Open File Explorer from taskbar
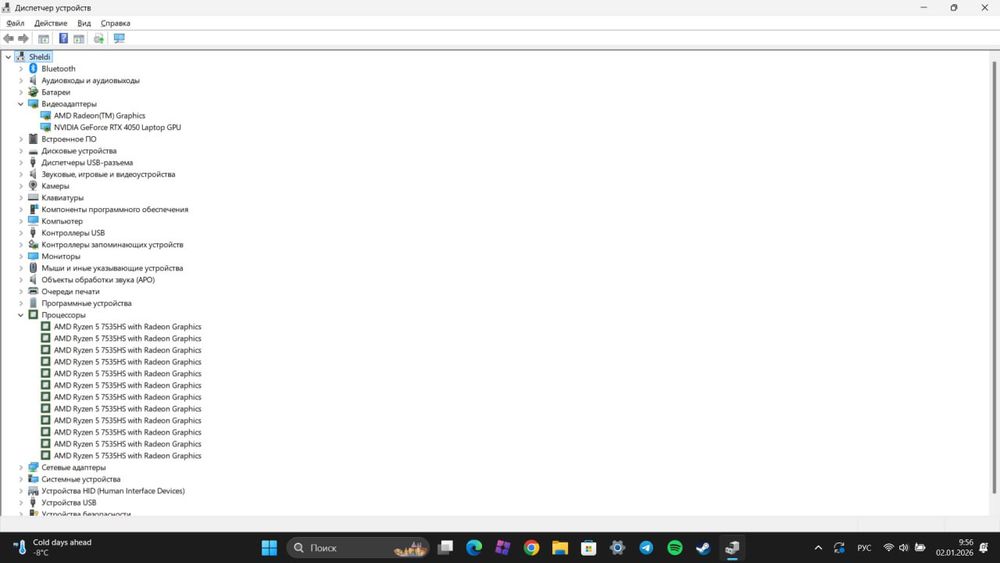 click(560, 548)
